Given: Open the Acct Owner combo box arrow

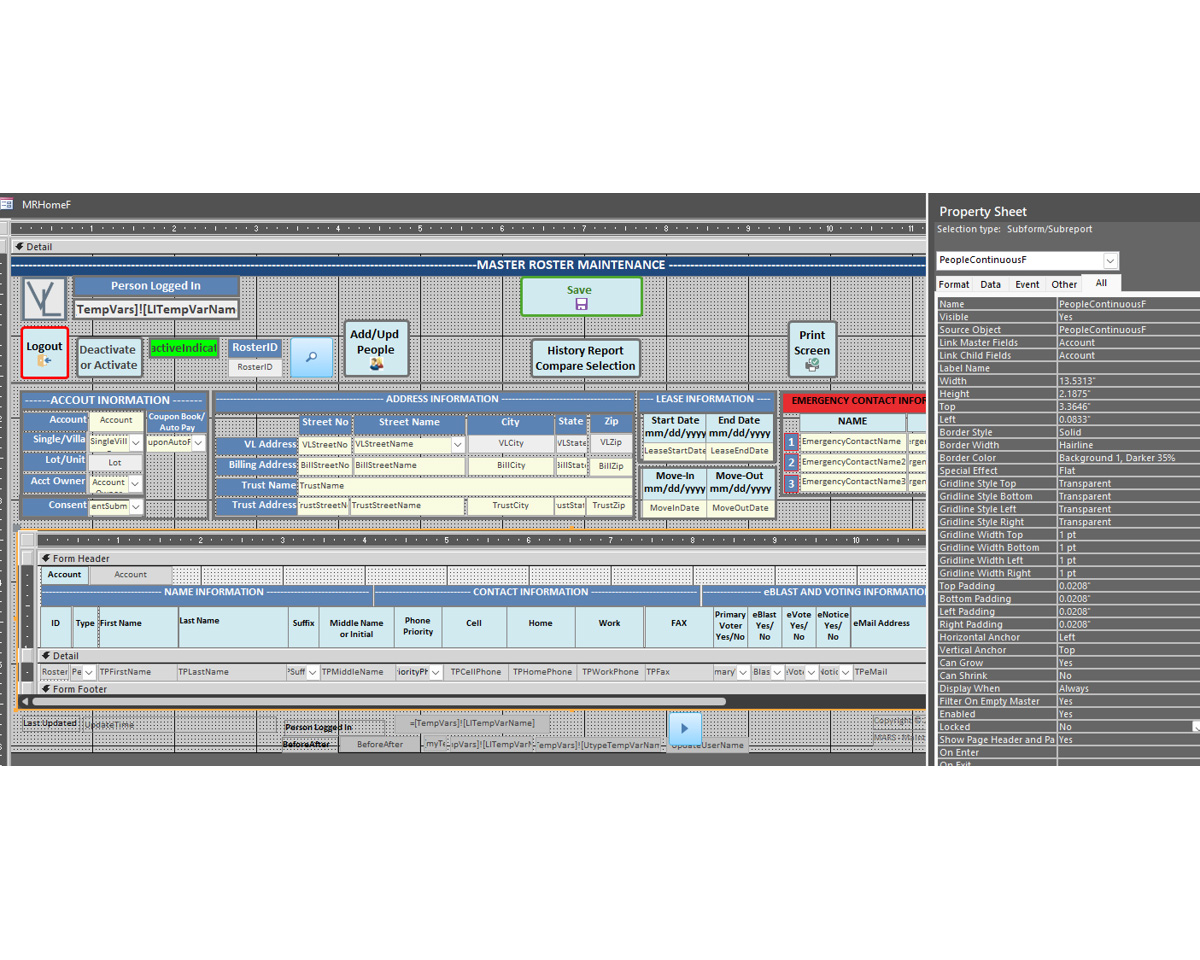Looking at the screenshot, I should (x=135, y=483).
